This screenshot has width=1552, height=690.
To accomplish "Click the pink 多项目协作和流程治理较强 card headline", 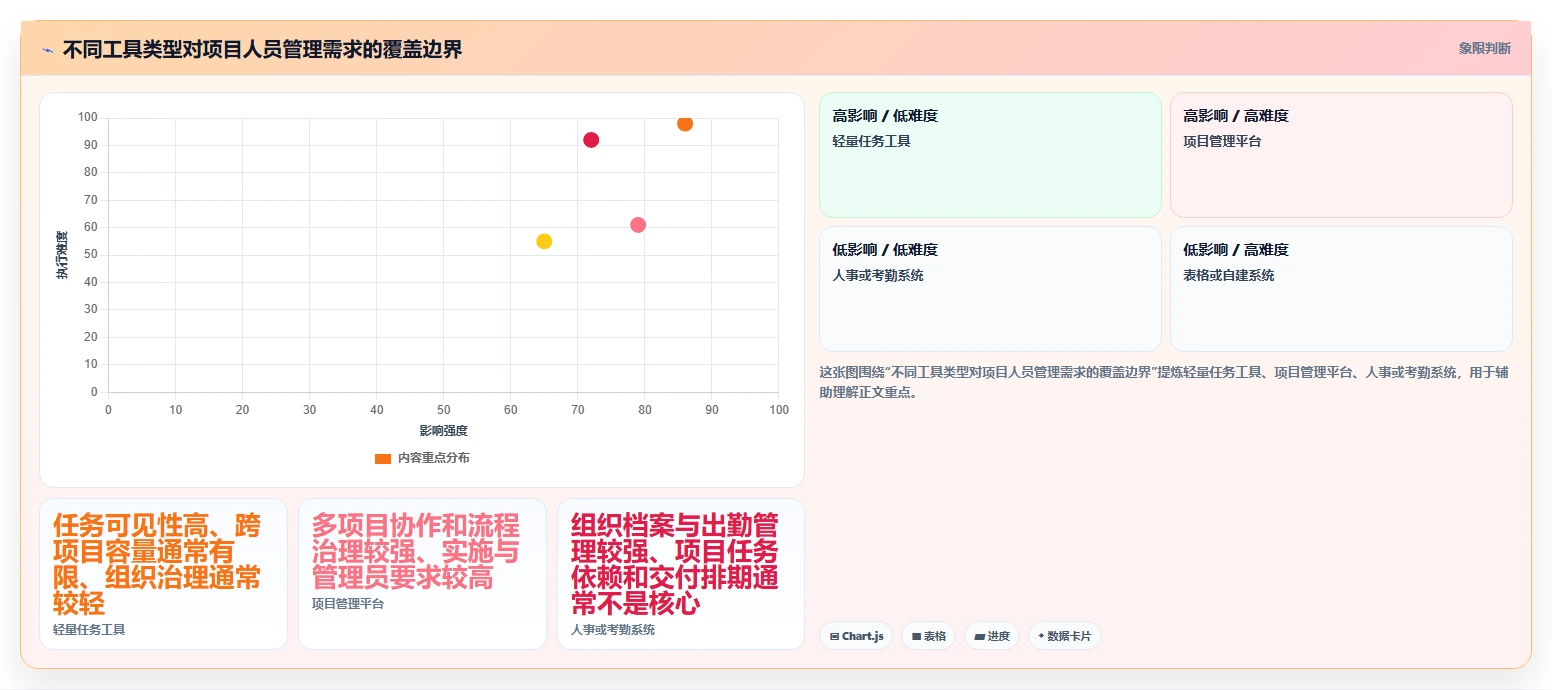I will point(415,551).
